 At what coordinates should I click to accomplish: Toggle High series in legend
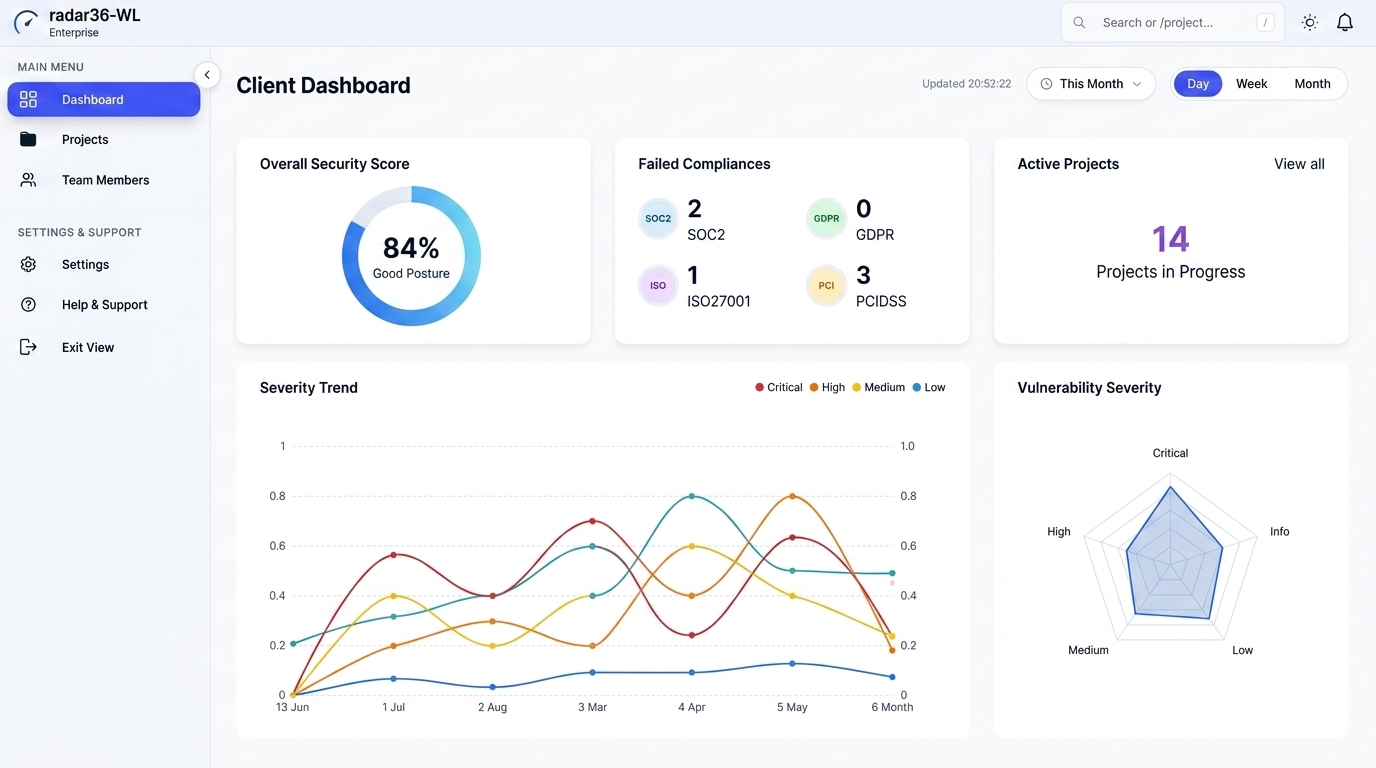pos(827,387)
